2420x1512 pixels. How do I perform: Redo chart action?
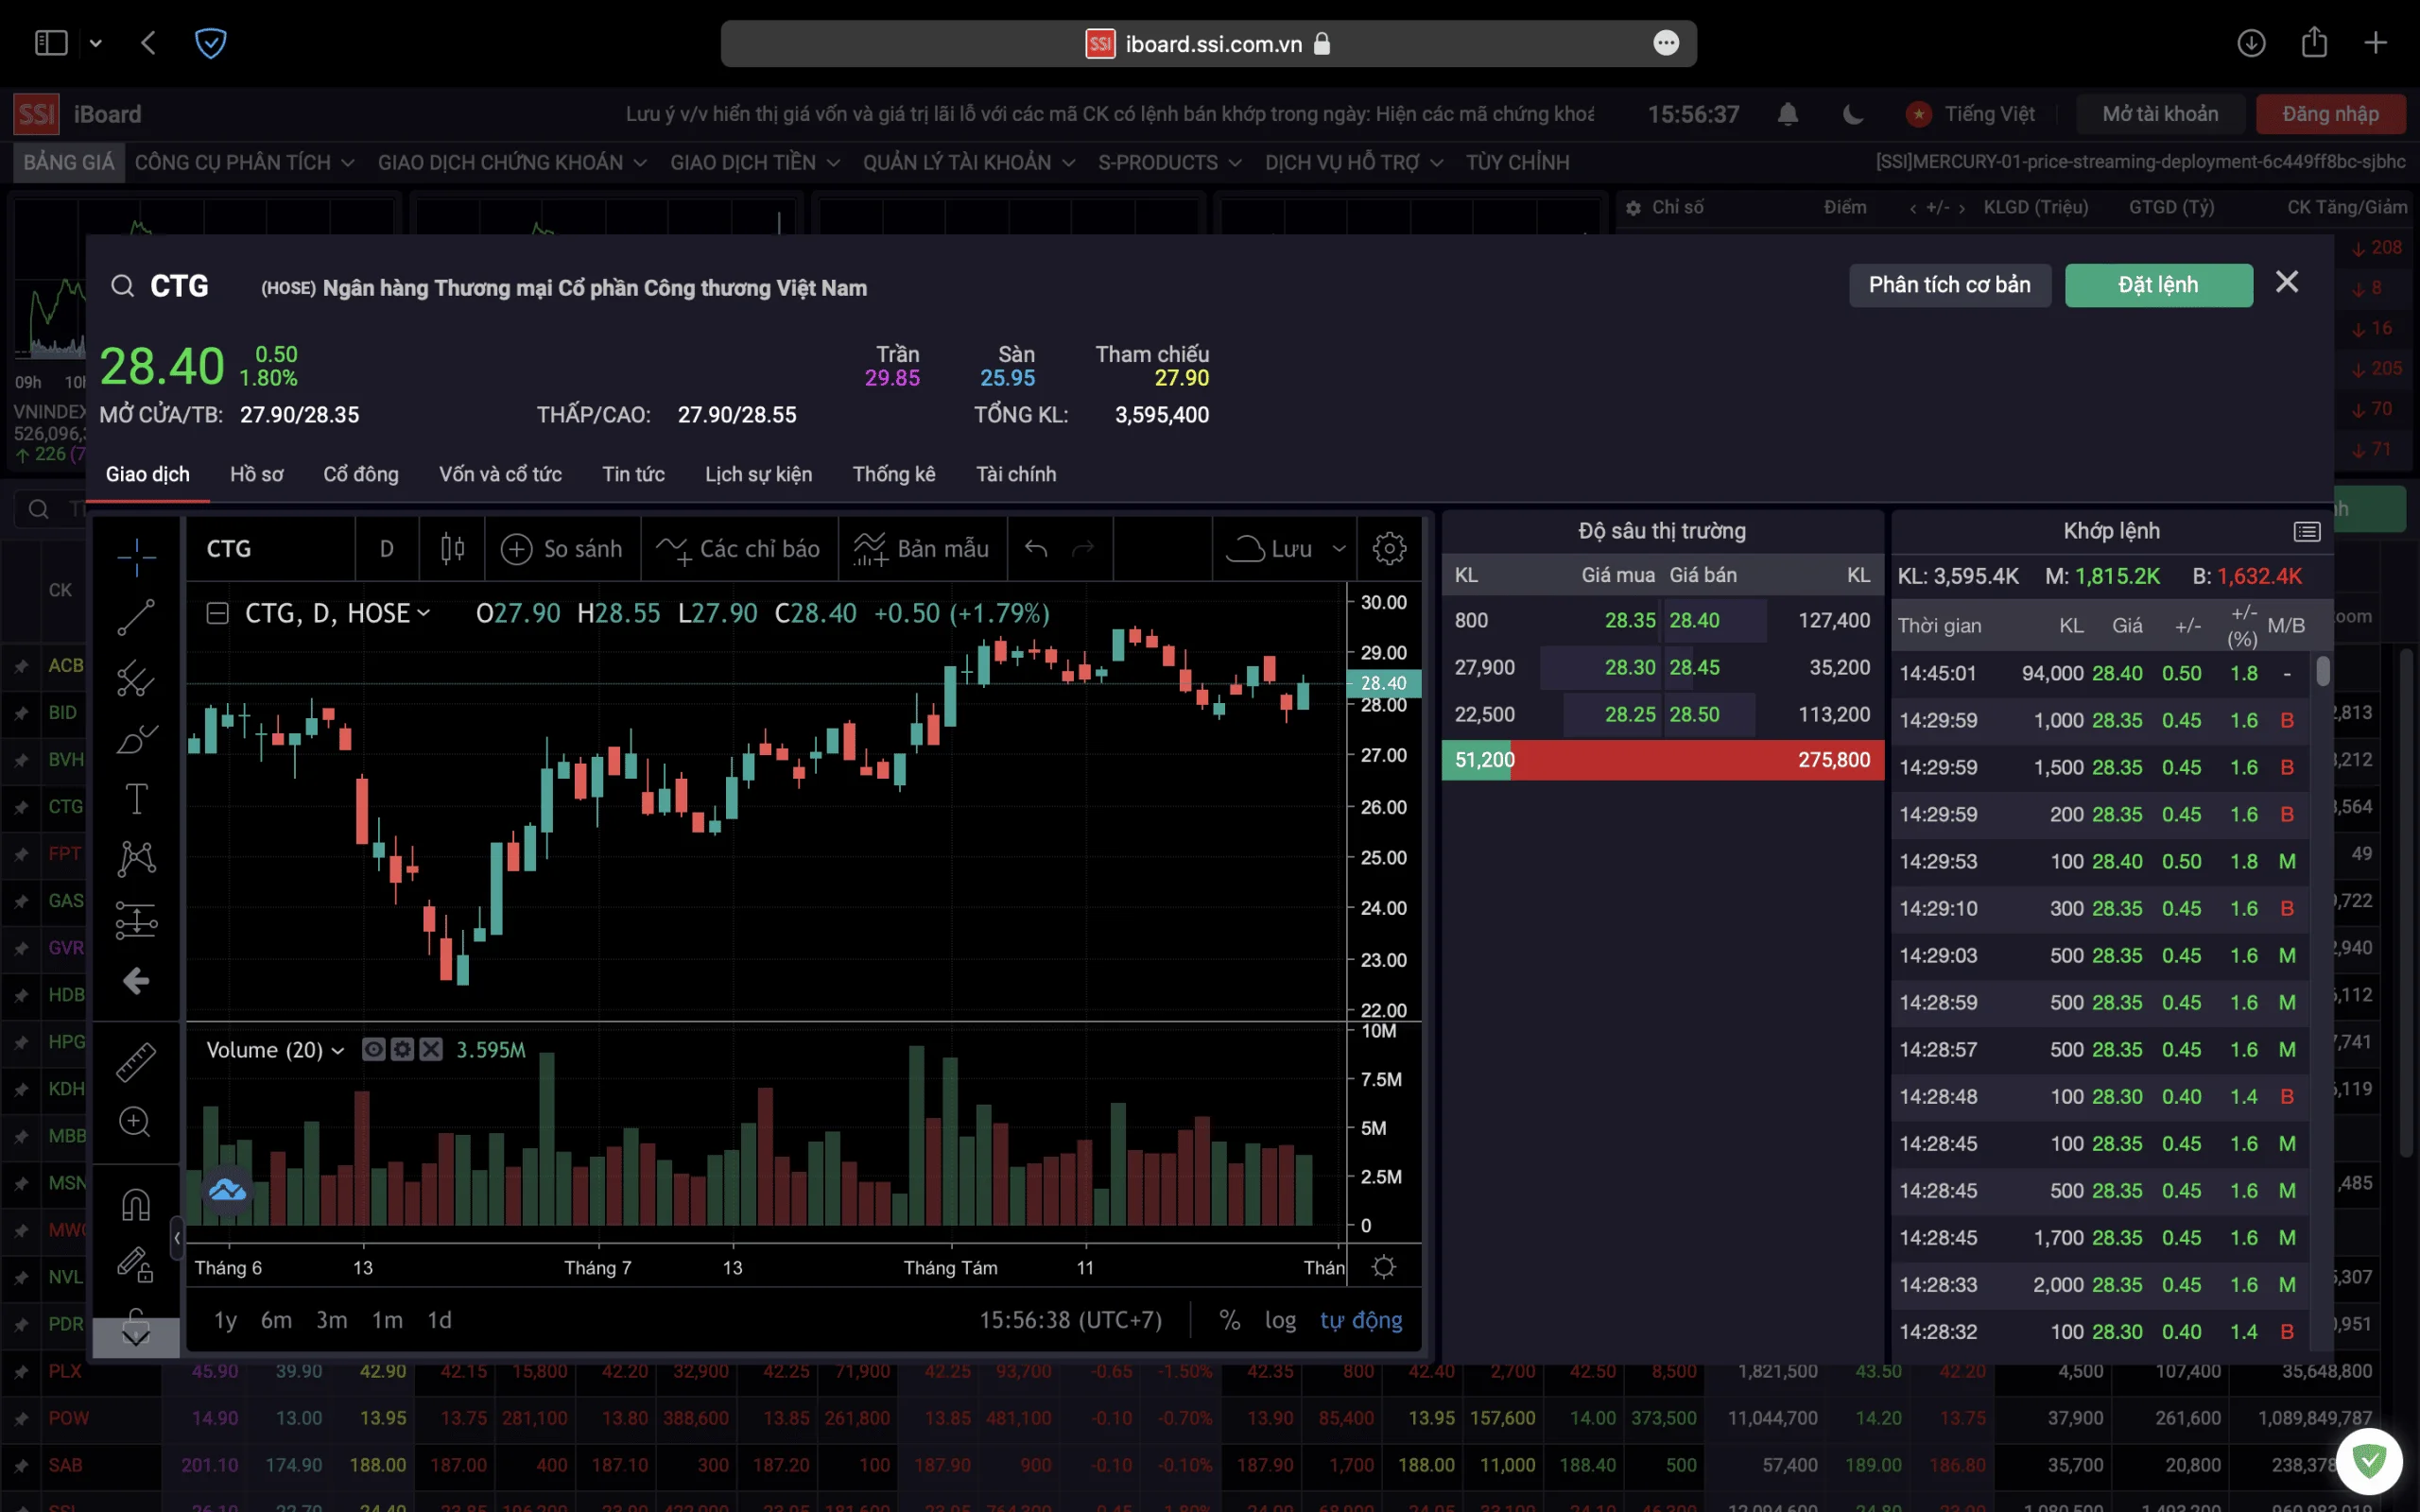point(1084,548)
